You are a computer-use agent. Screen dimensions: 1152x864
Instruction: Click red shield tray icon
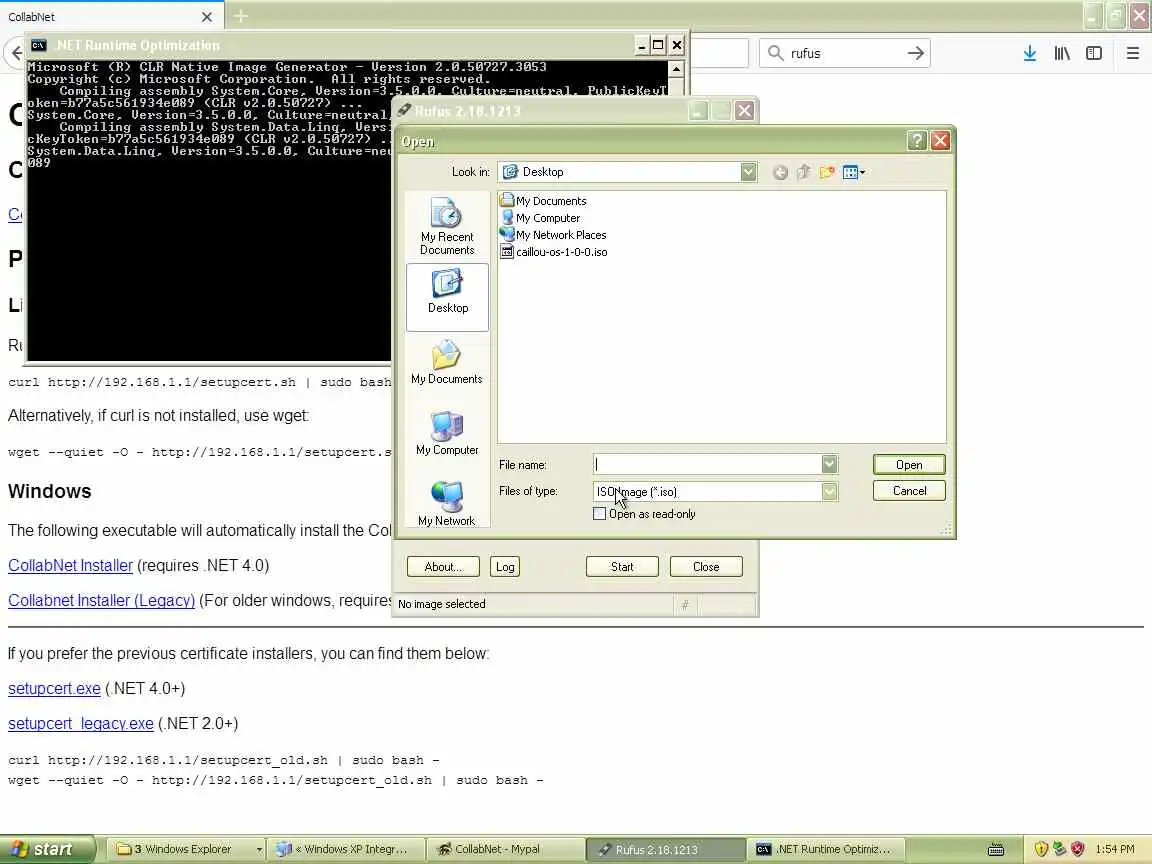1077,849
